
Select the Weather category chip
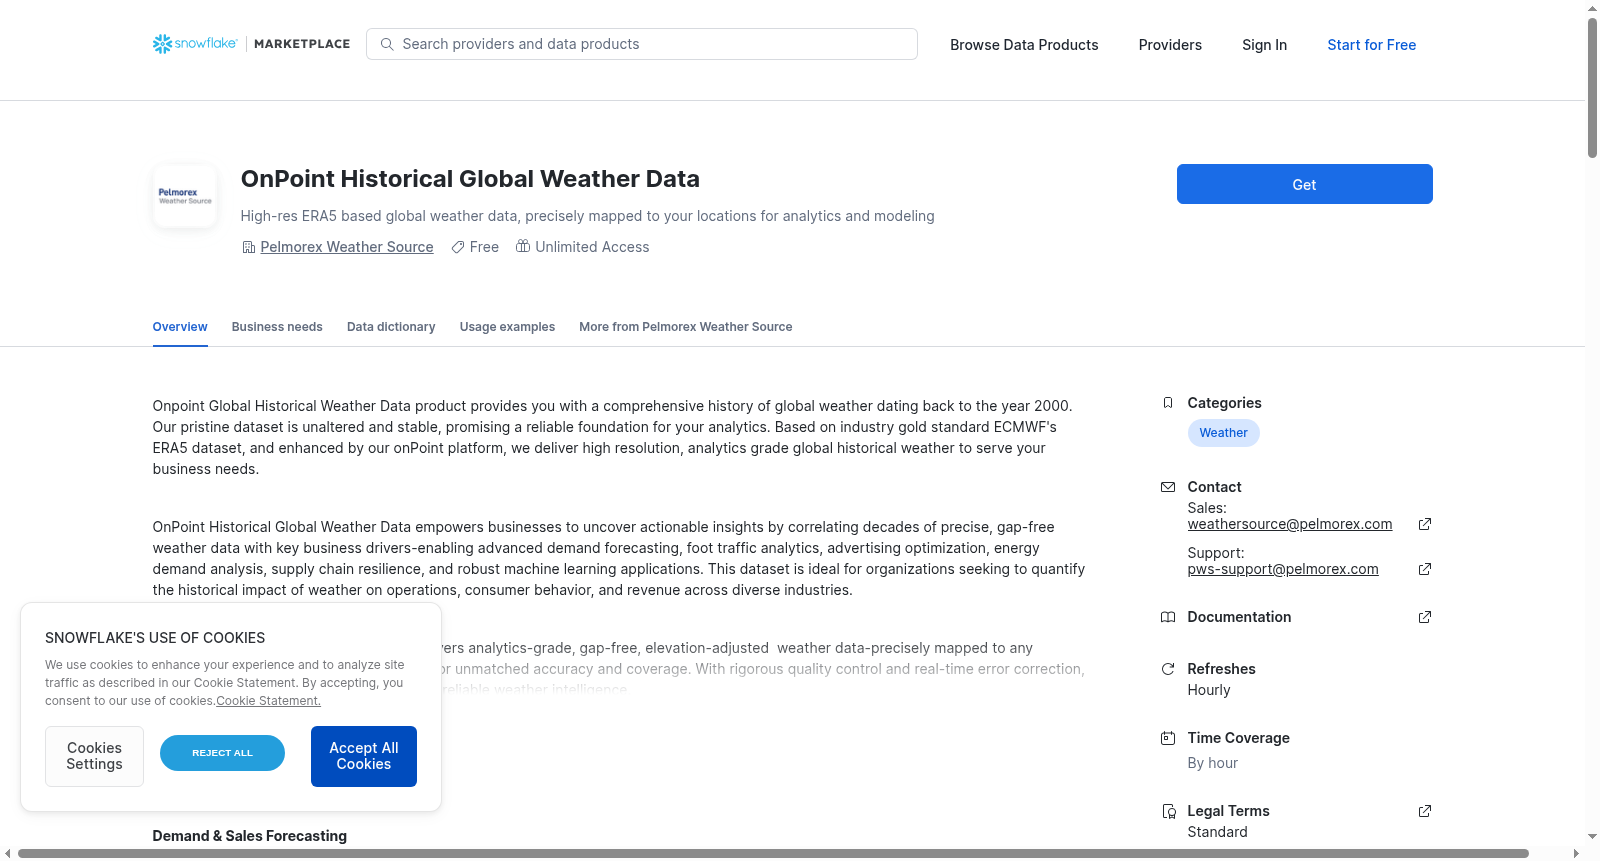[x=1224, y=433]
